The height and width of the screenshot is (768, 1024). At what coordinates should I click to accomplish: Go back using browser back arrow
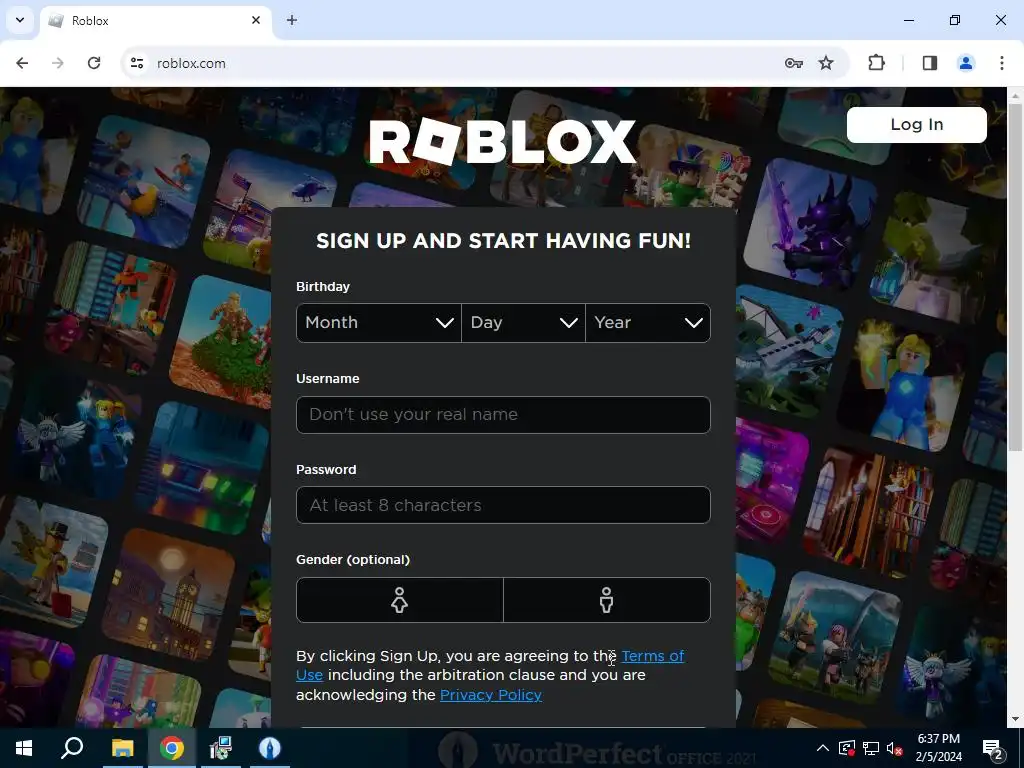22,63
